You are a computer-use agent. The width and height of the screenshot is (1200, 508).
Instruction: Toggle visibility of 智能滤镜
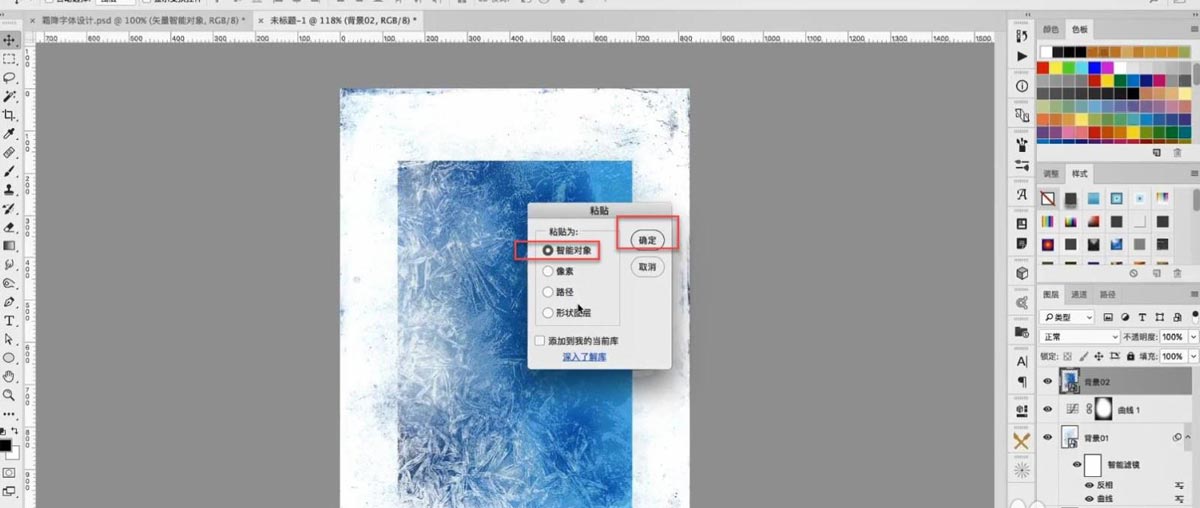click(1077, 465)
